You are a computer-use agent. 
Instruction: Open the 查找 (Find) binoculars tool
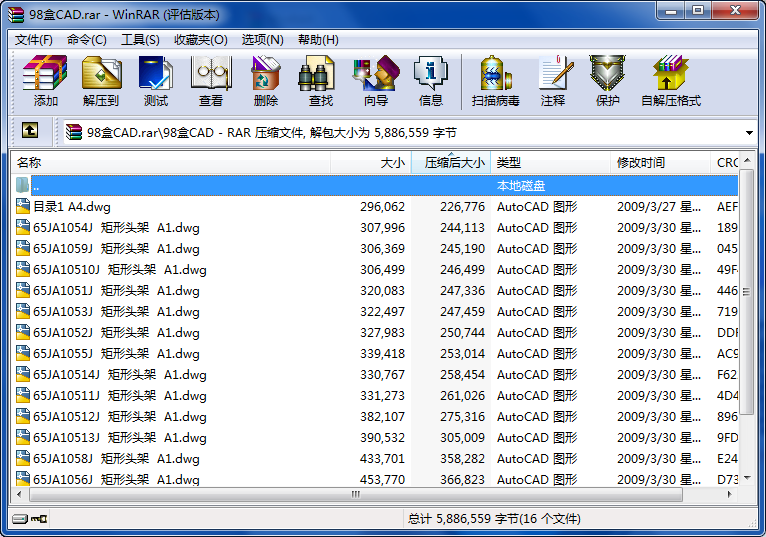click(x=320, y=81)
